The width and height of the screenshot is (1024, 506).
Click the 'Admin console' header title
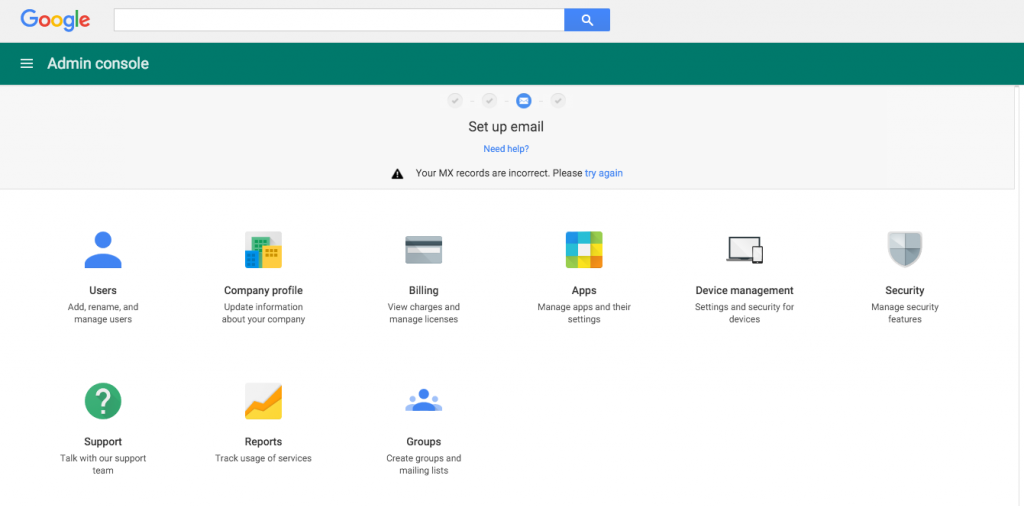click(x=98, y=63)
